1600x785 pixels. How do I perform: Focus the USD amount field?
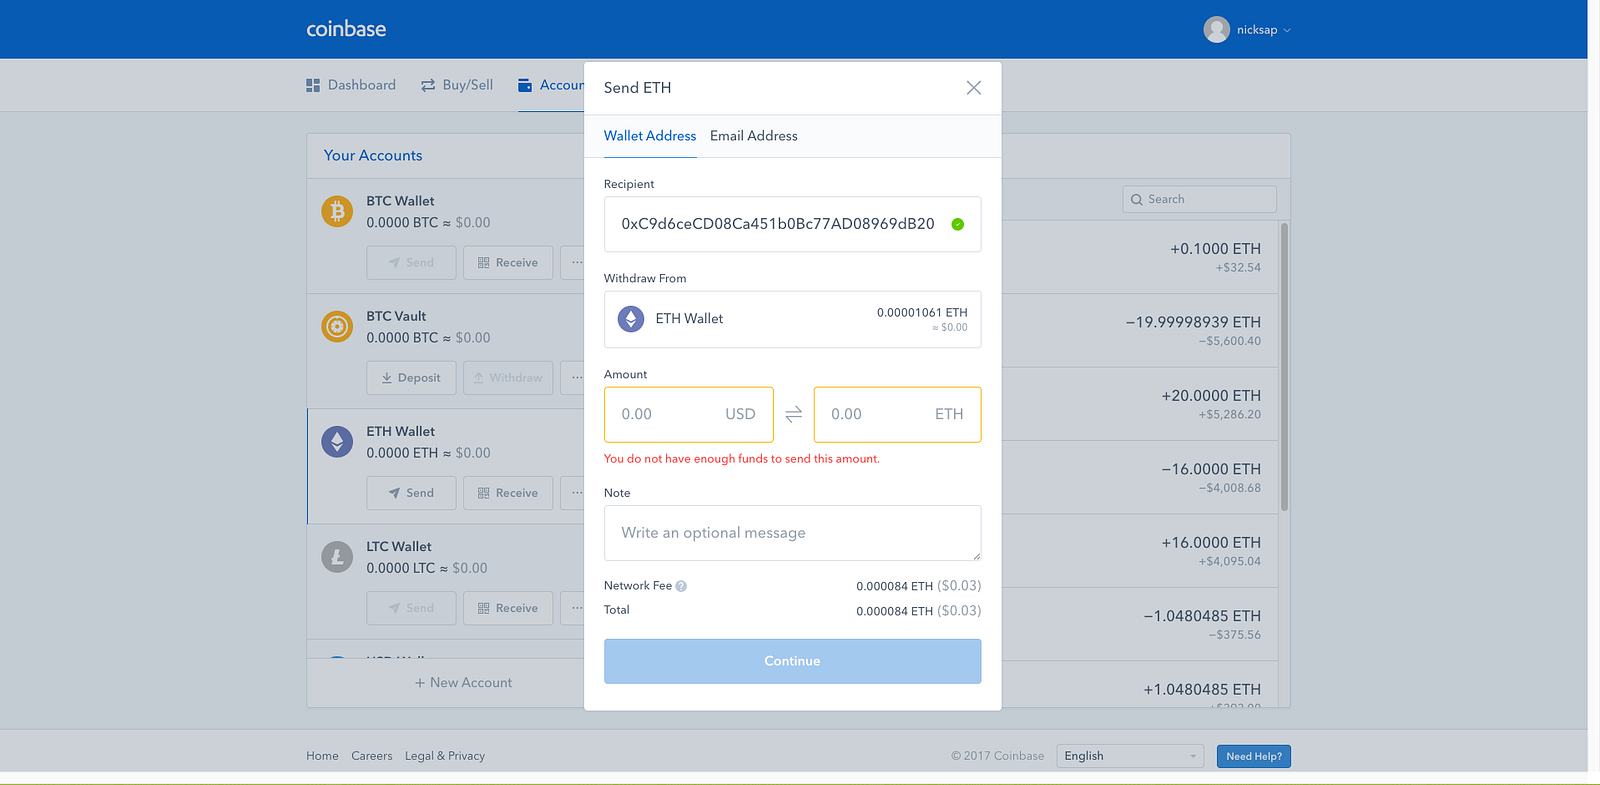click(x=689, y=414)
